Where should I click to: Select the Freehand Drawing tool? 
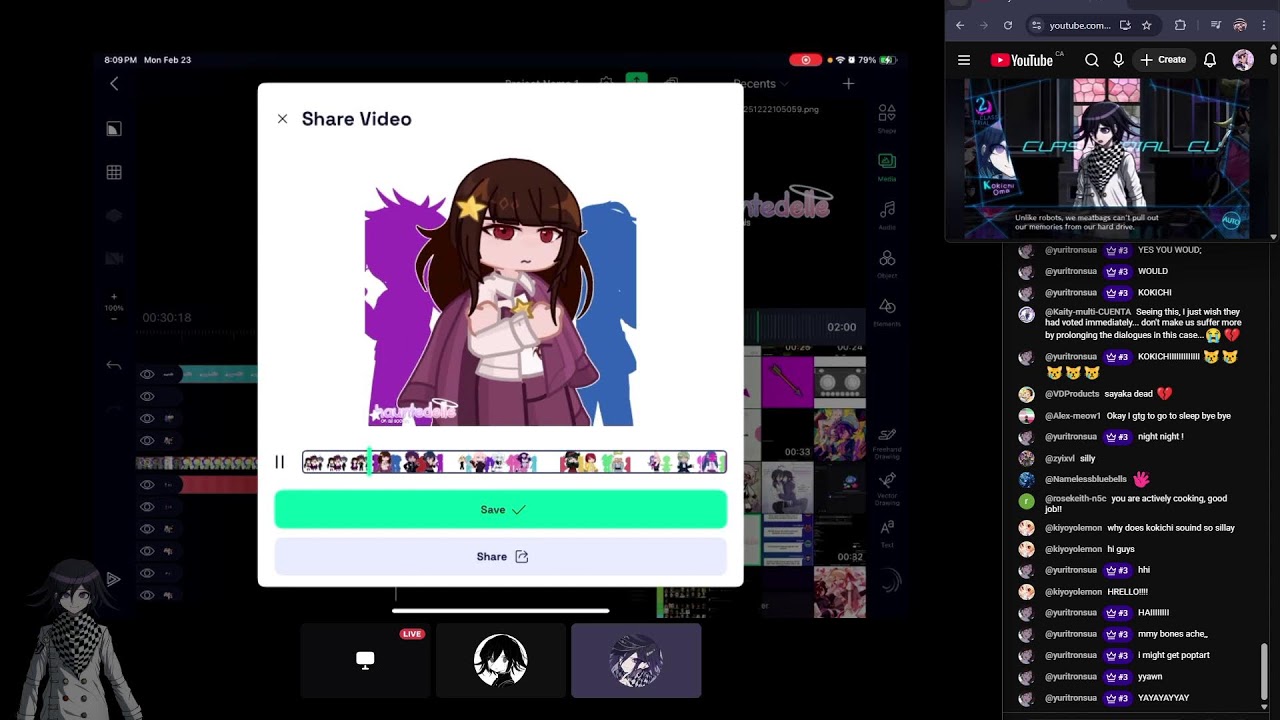pyautogui.click(x=887, y=442)
